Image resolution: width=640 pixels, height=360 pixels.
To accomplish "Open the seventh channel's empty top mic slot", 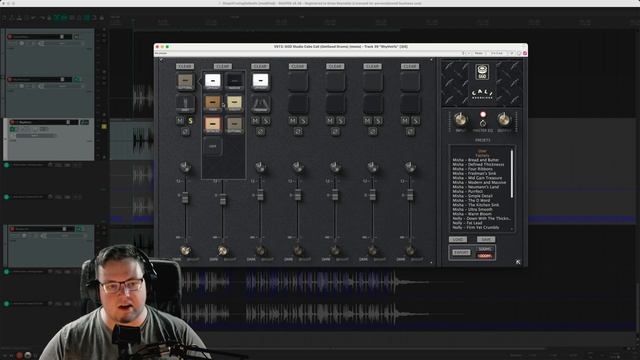I will (410, 81).
